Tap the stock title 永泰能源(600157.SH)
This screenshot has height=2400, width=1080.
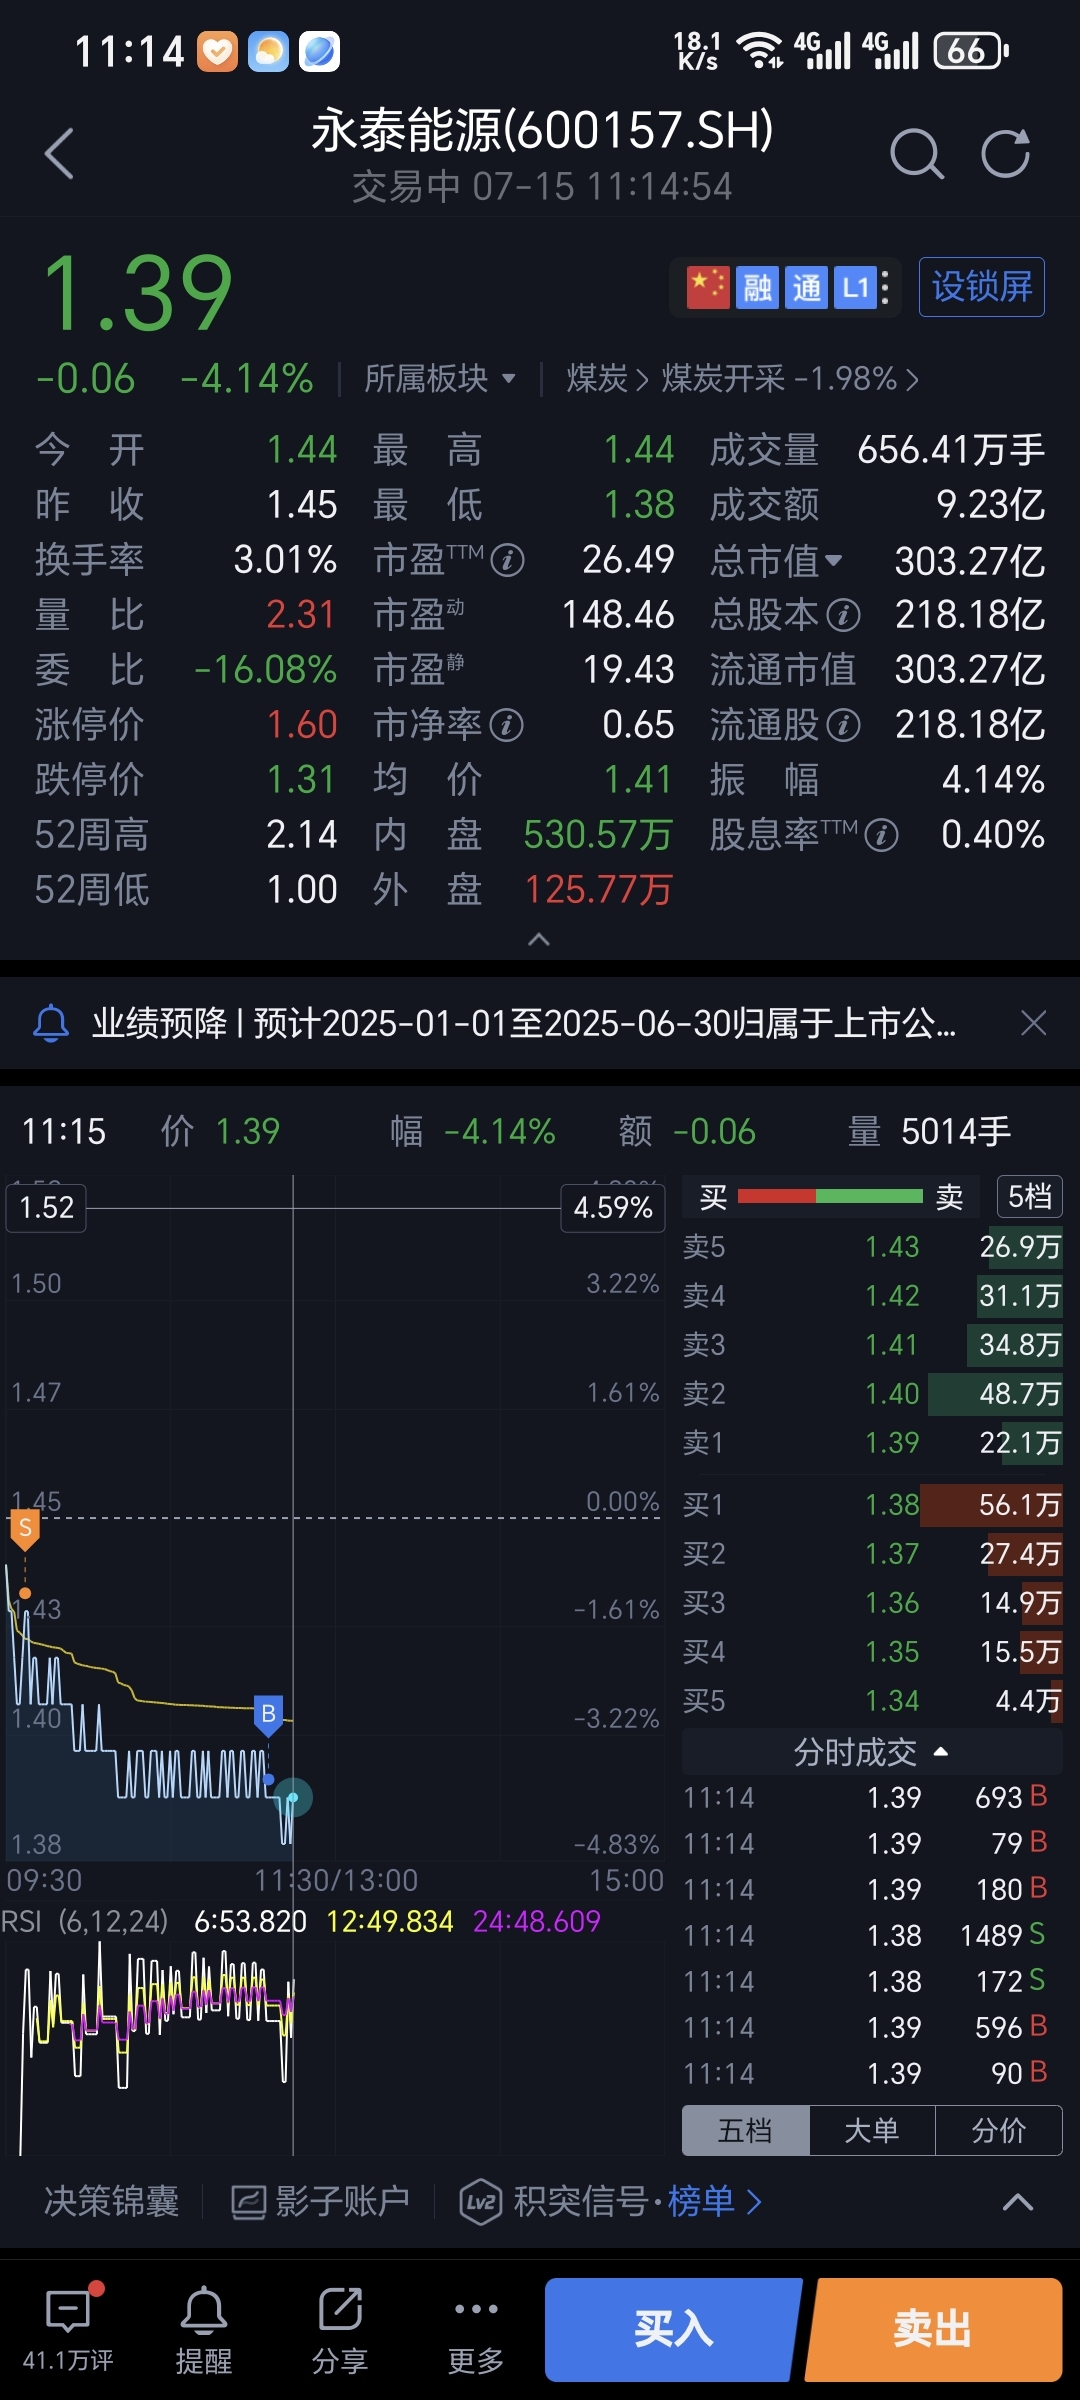[x=542, y=130]
